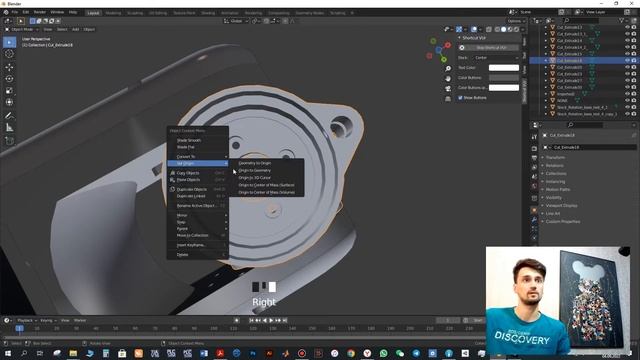Open Keying menu in timeline header

tap(47, 321)
